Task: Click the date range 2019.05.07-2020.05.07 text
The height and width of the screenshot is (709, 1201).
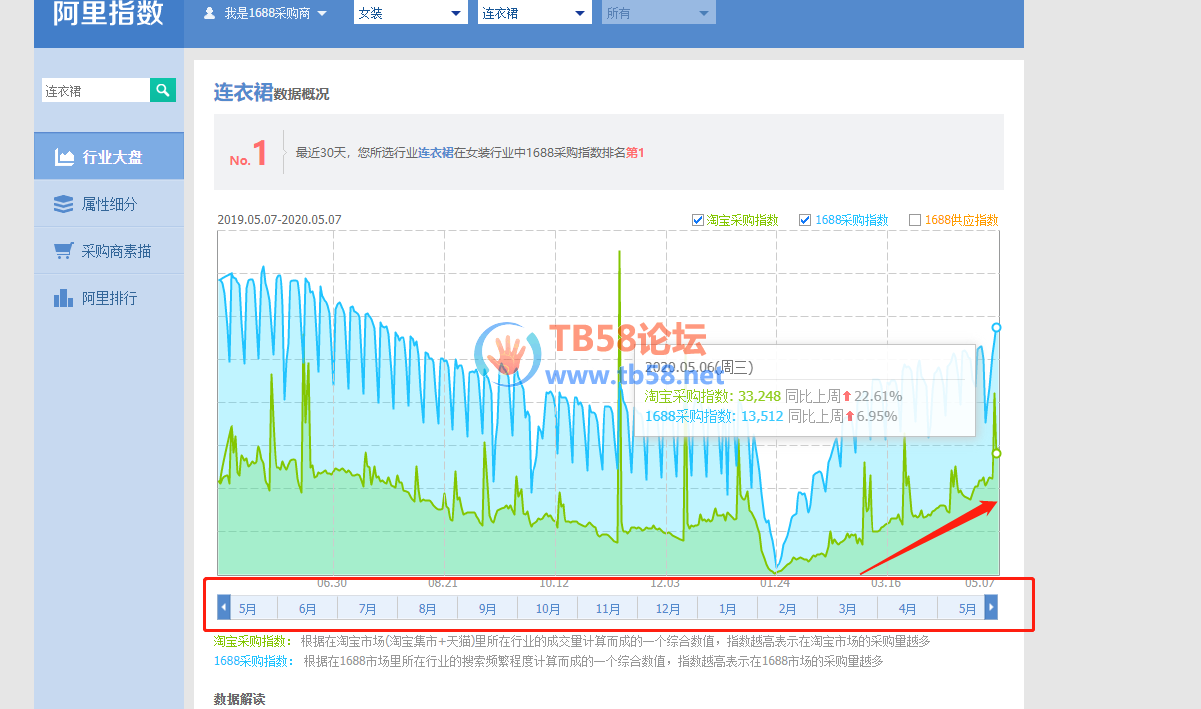Action: click(x=279, y=220)
